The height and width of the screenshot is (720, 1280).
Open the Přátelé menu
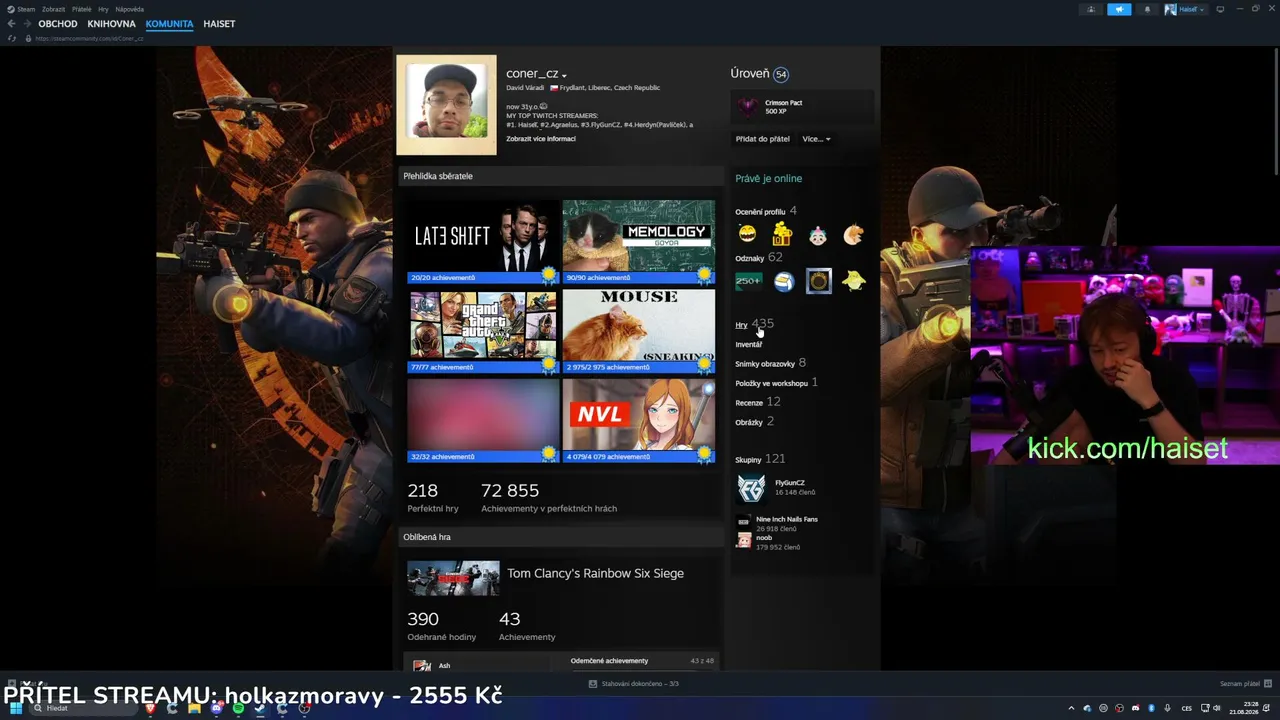[x=82, y=9]
